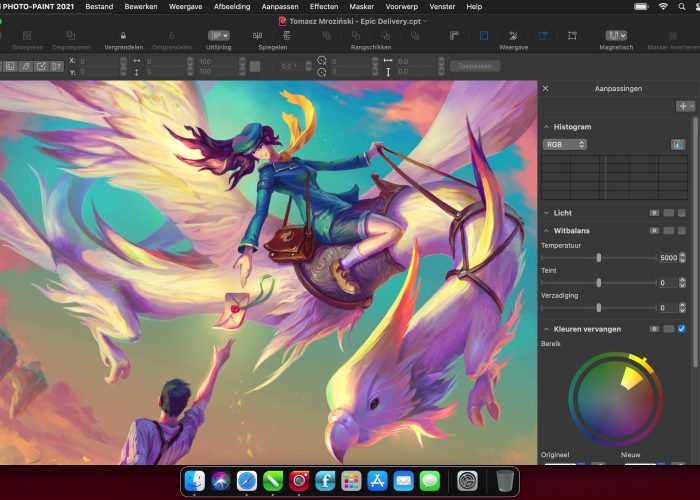Click the Weergave brush icon
Screen dimensions: 700x500
[x=513, y=36]
